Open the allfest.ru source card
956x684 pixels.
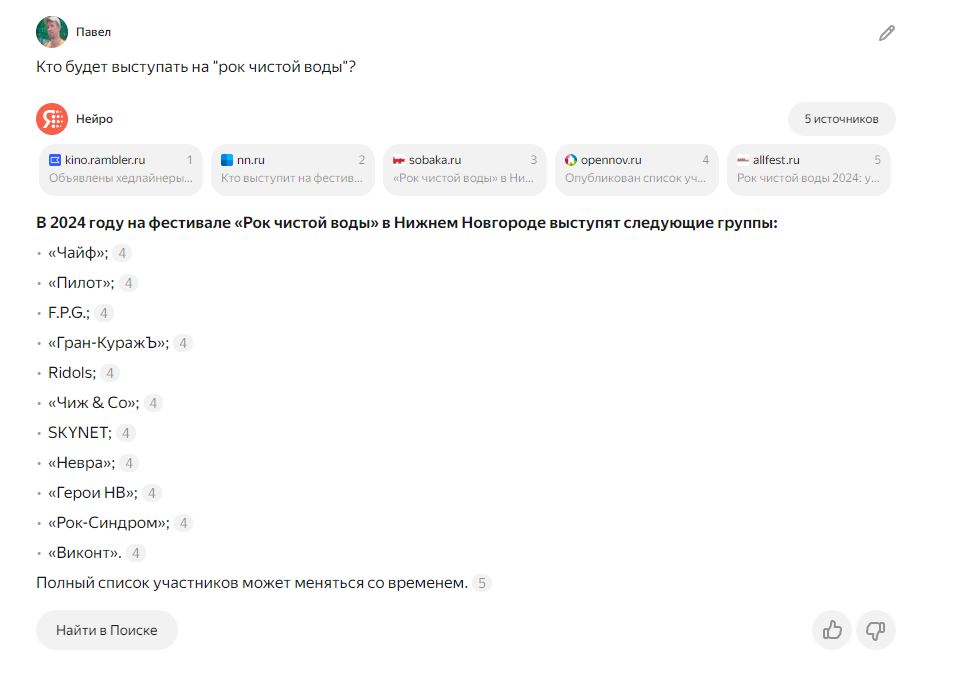click(x=808, y=169)
